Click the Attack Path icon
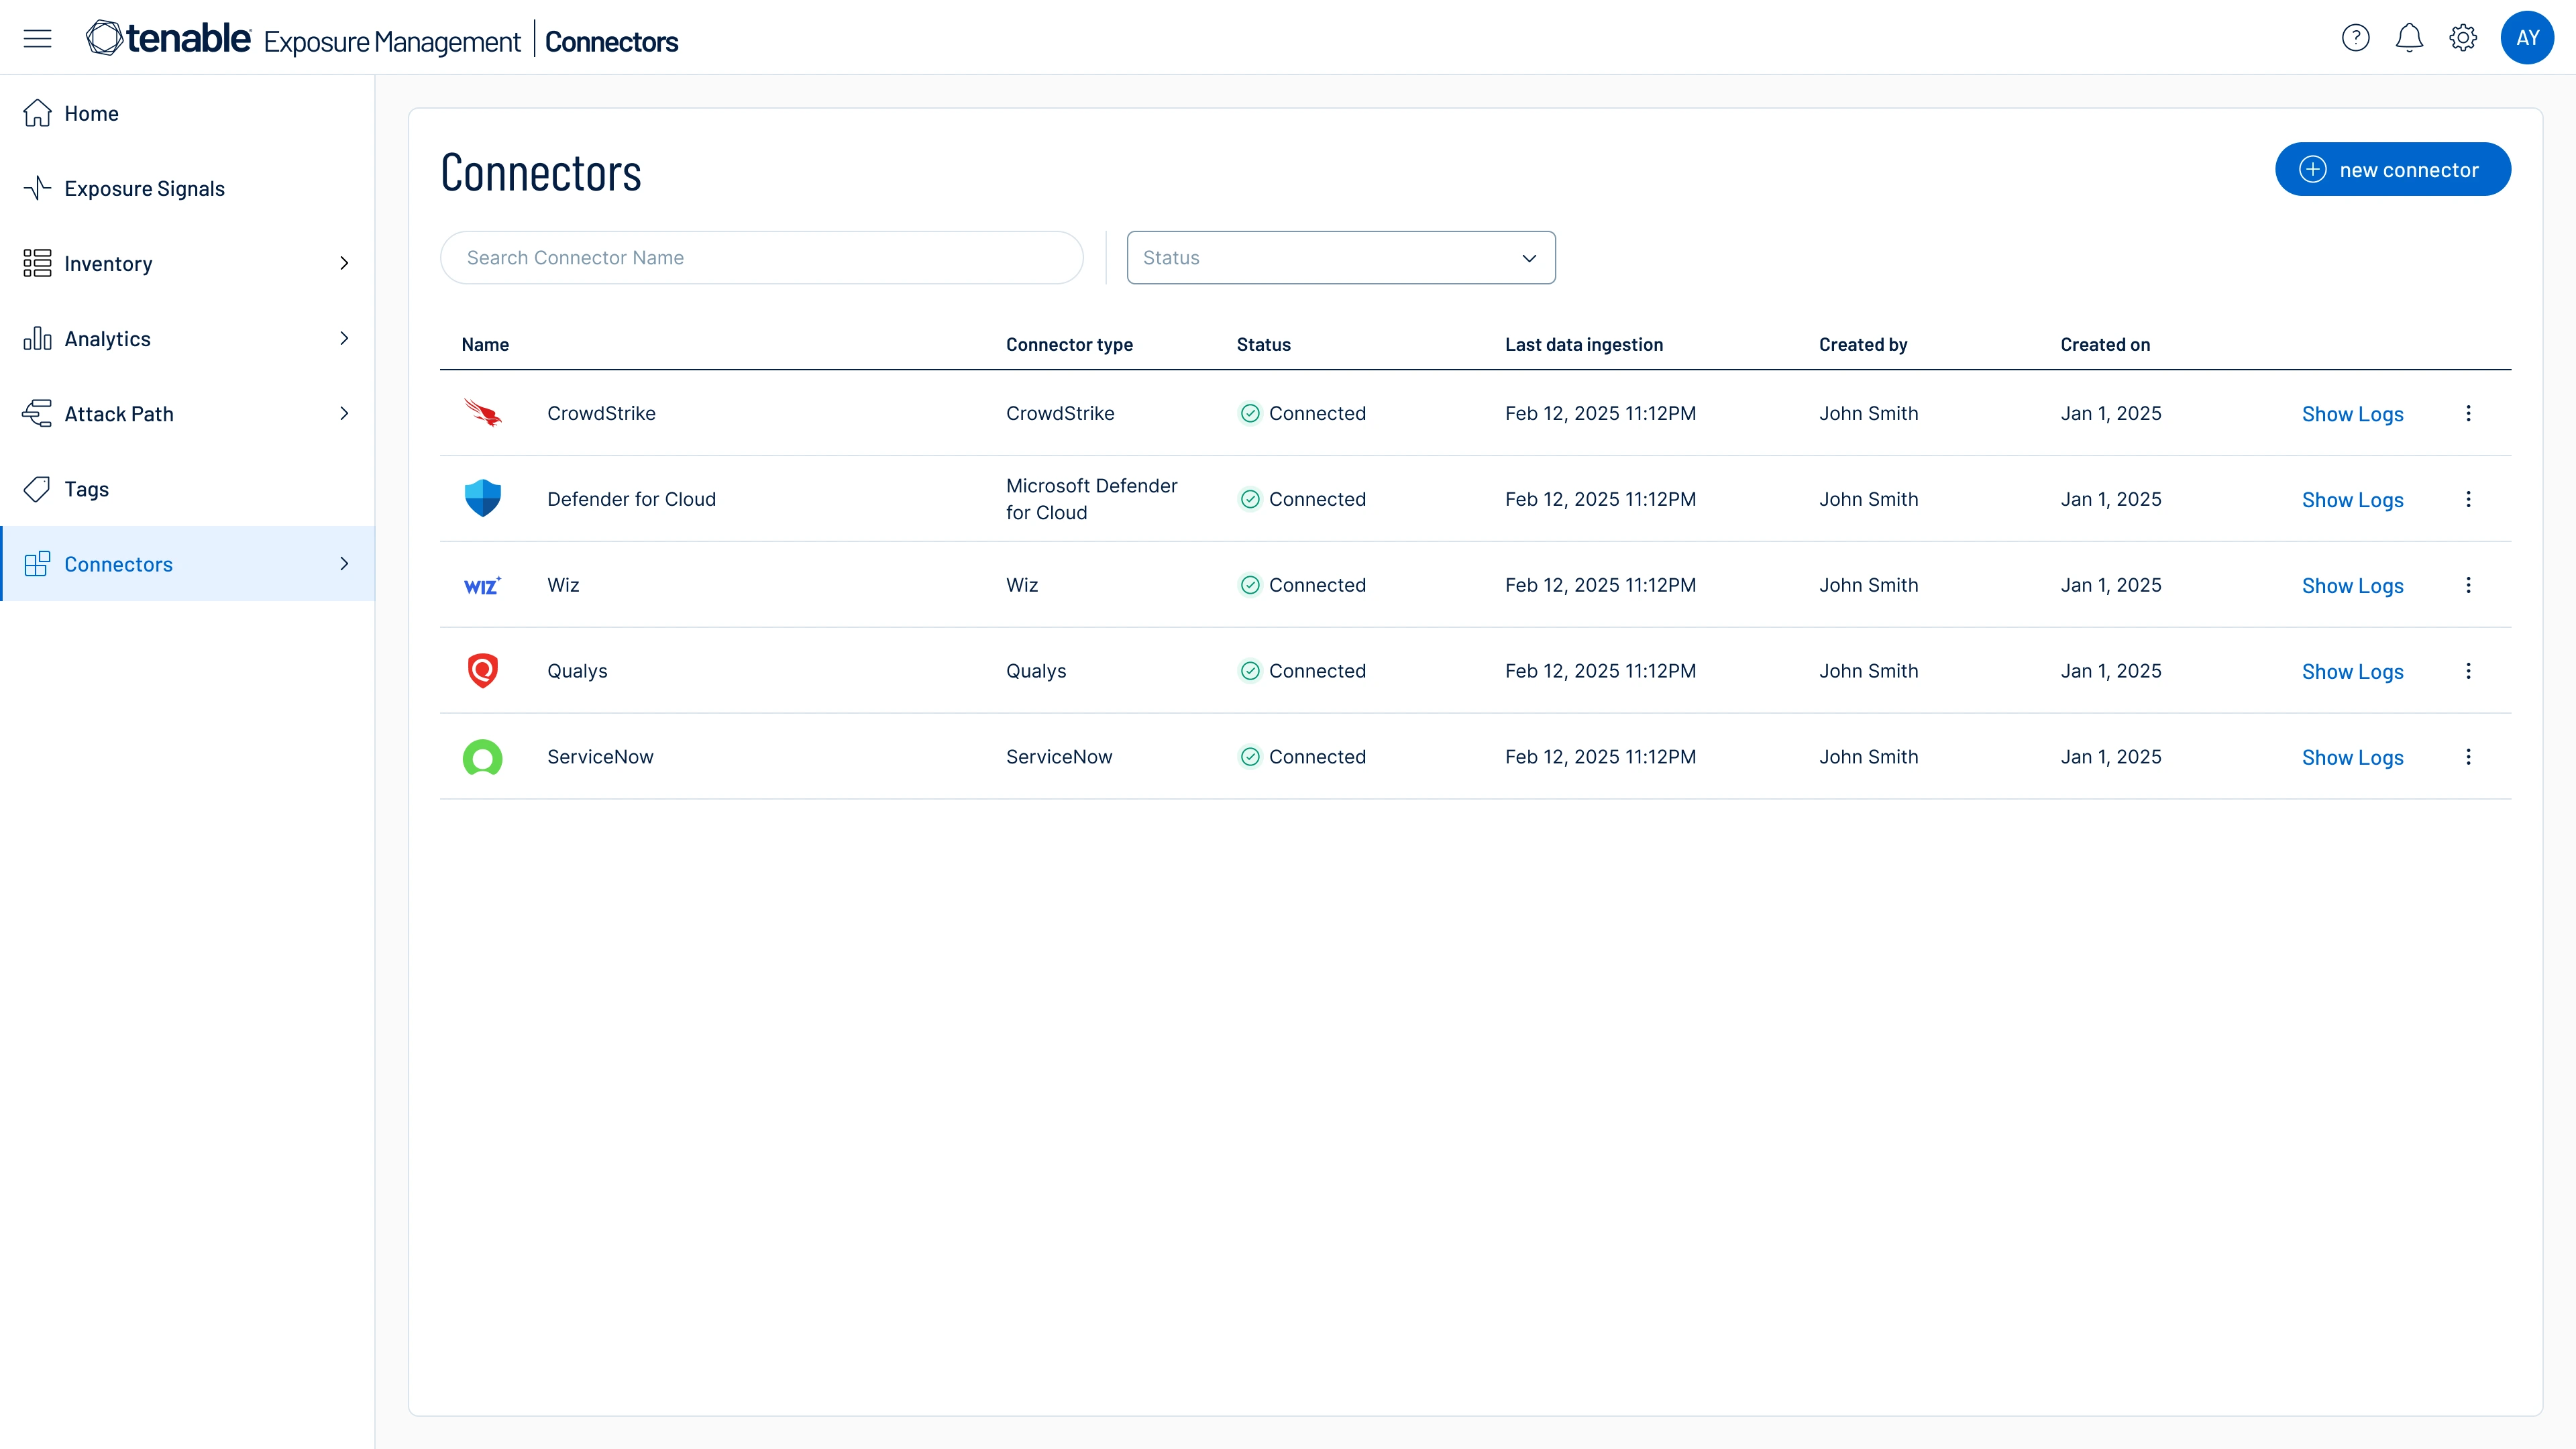This screenshot has height=1449, width=2576. (37, 413)
